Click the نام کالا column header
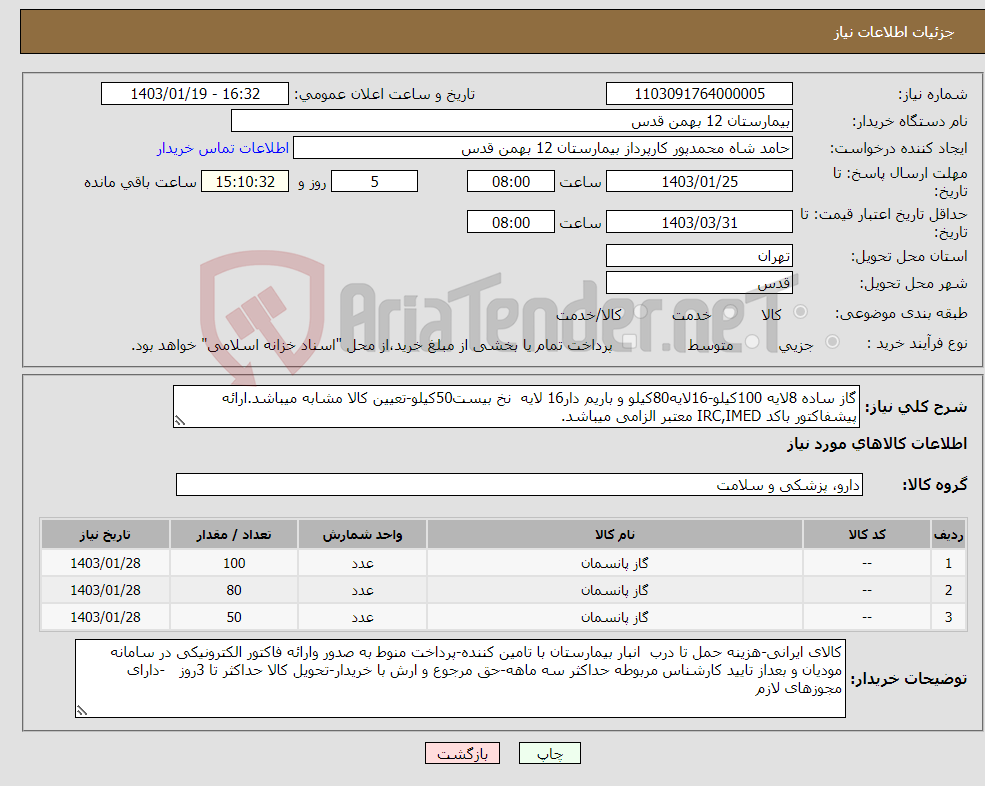This screenshot has width=985, height=786. coord(614,535)
